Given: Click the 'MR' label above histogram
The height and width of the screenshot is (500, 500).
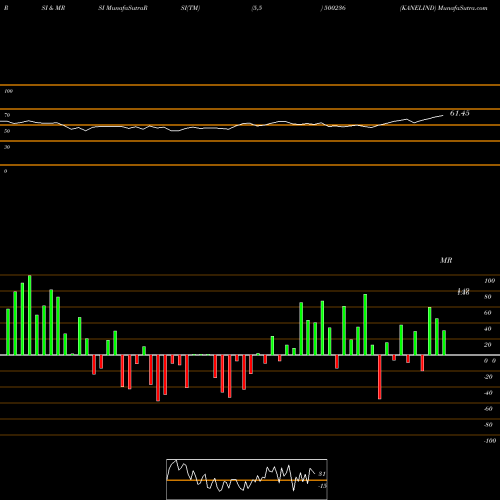Looking at the screenshot, I should point(446,260).
